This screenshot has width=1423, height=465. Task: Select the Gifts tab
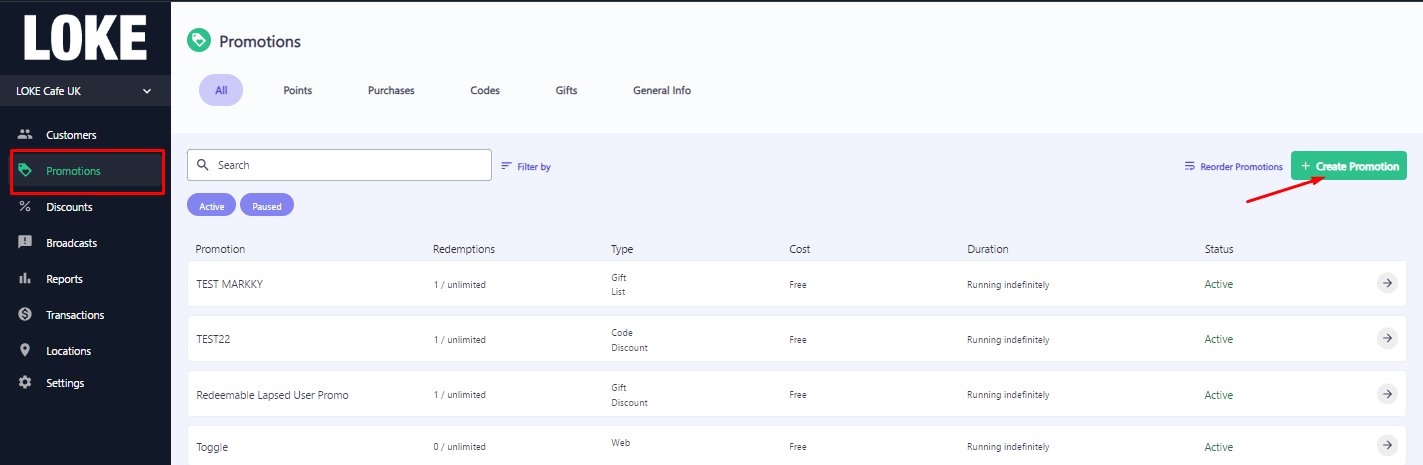(566, 90)
